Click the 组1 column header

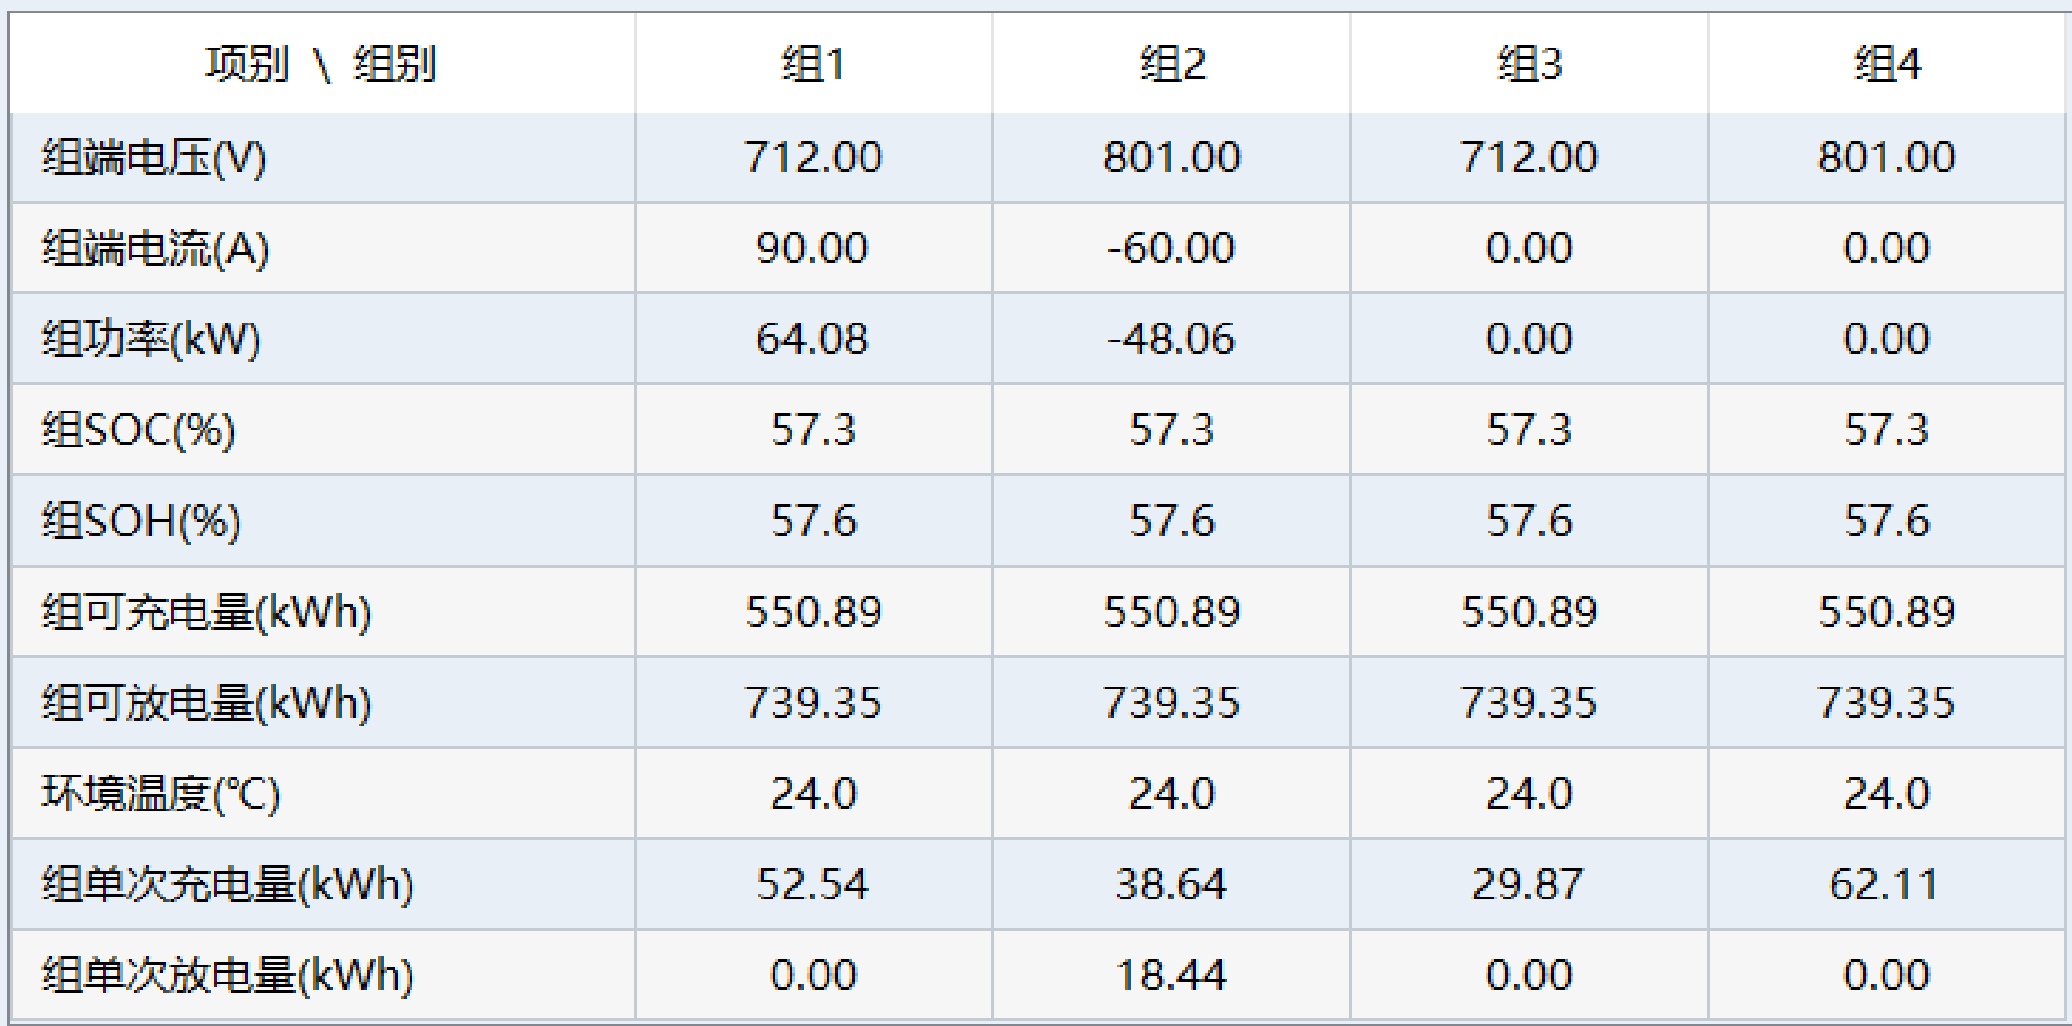[813, 65]
